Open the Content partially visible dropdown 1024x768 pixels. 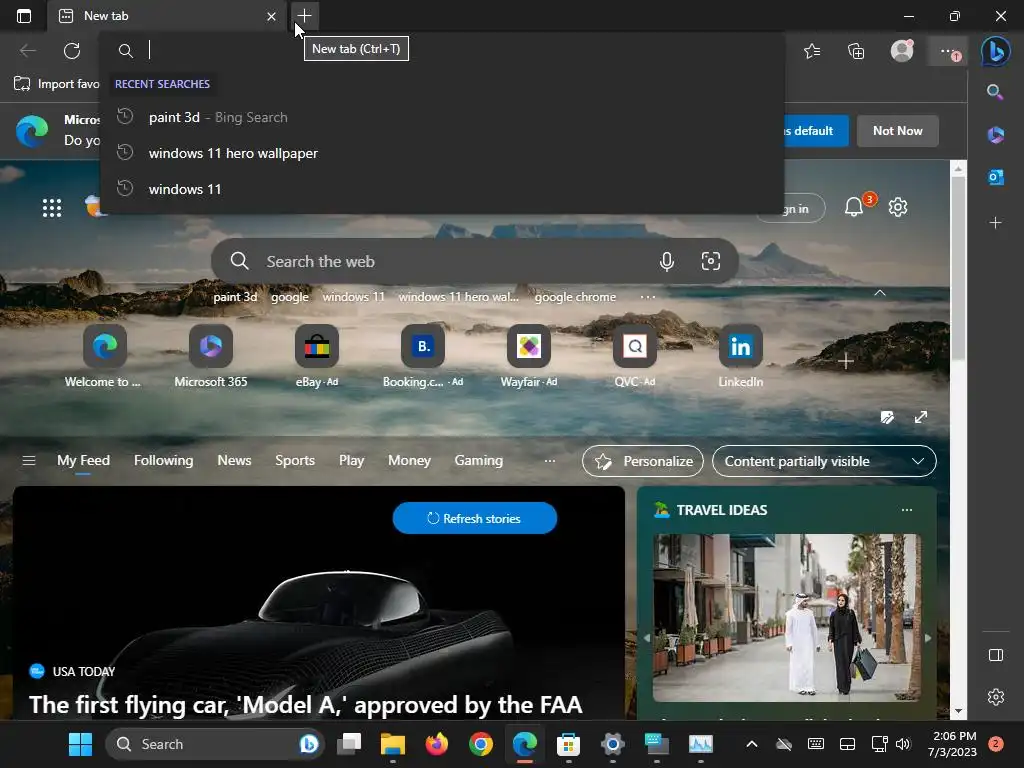pos(824,461)
